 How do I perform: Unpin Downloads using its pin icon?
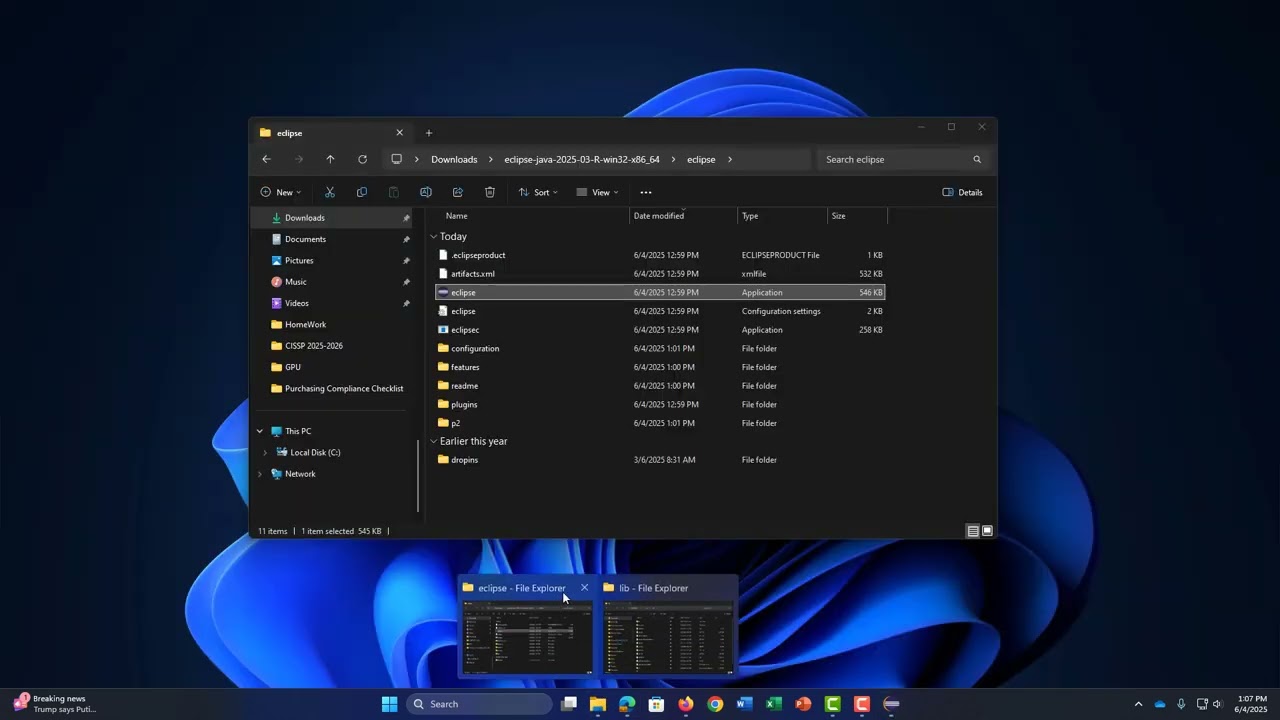coord(406,218)
